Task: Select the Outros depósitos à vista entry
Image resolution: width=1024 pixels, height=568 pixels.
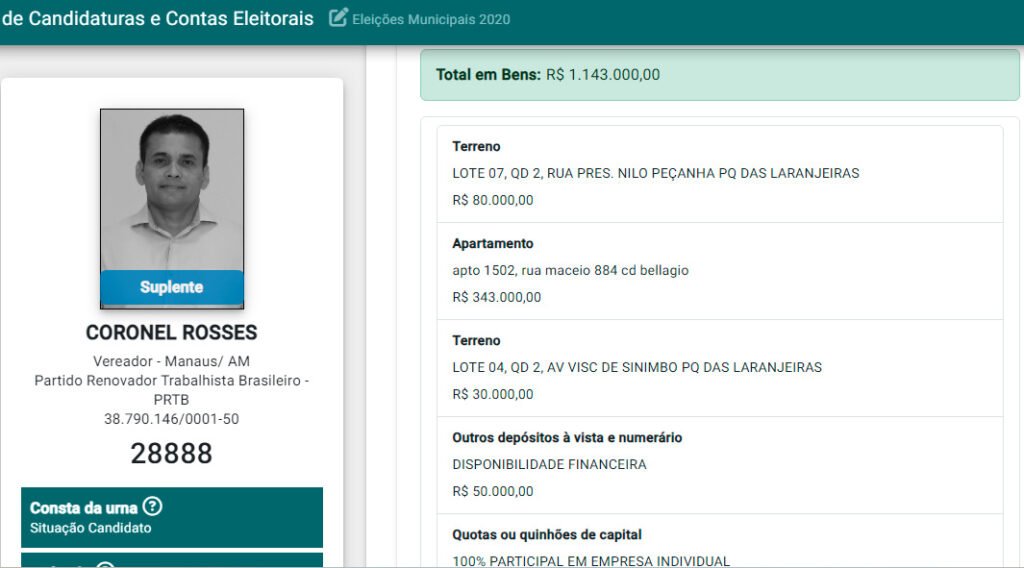Action: (719, 464)
